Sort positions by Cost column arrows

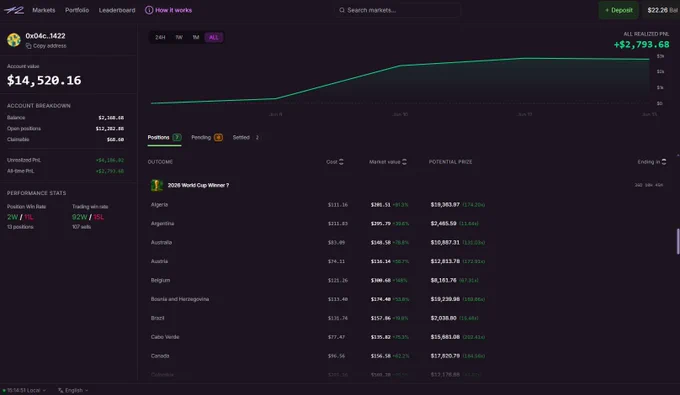pos(341,162)
